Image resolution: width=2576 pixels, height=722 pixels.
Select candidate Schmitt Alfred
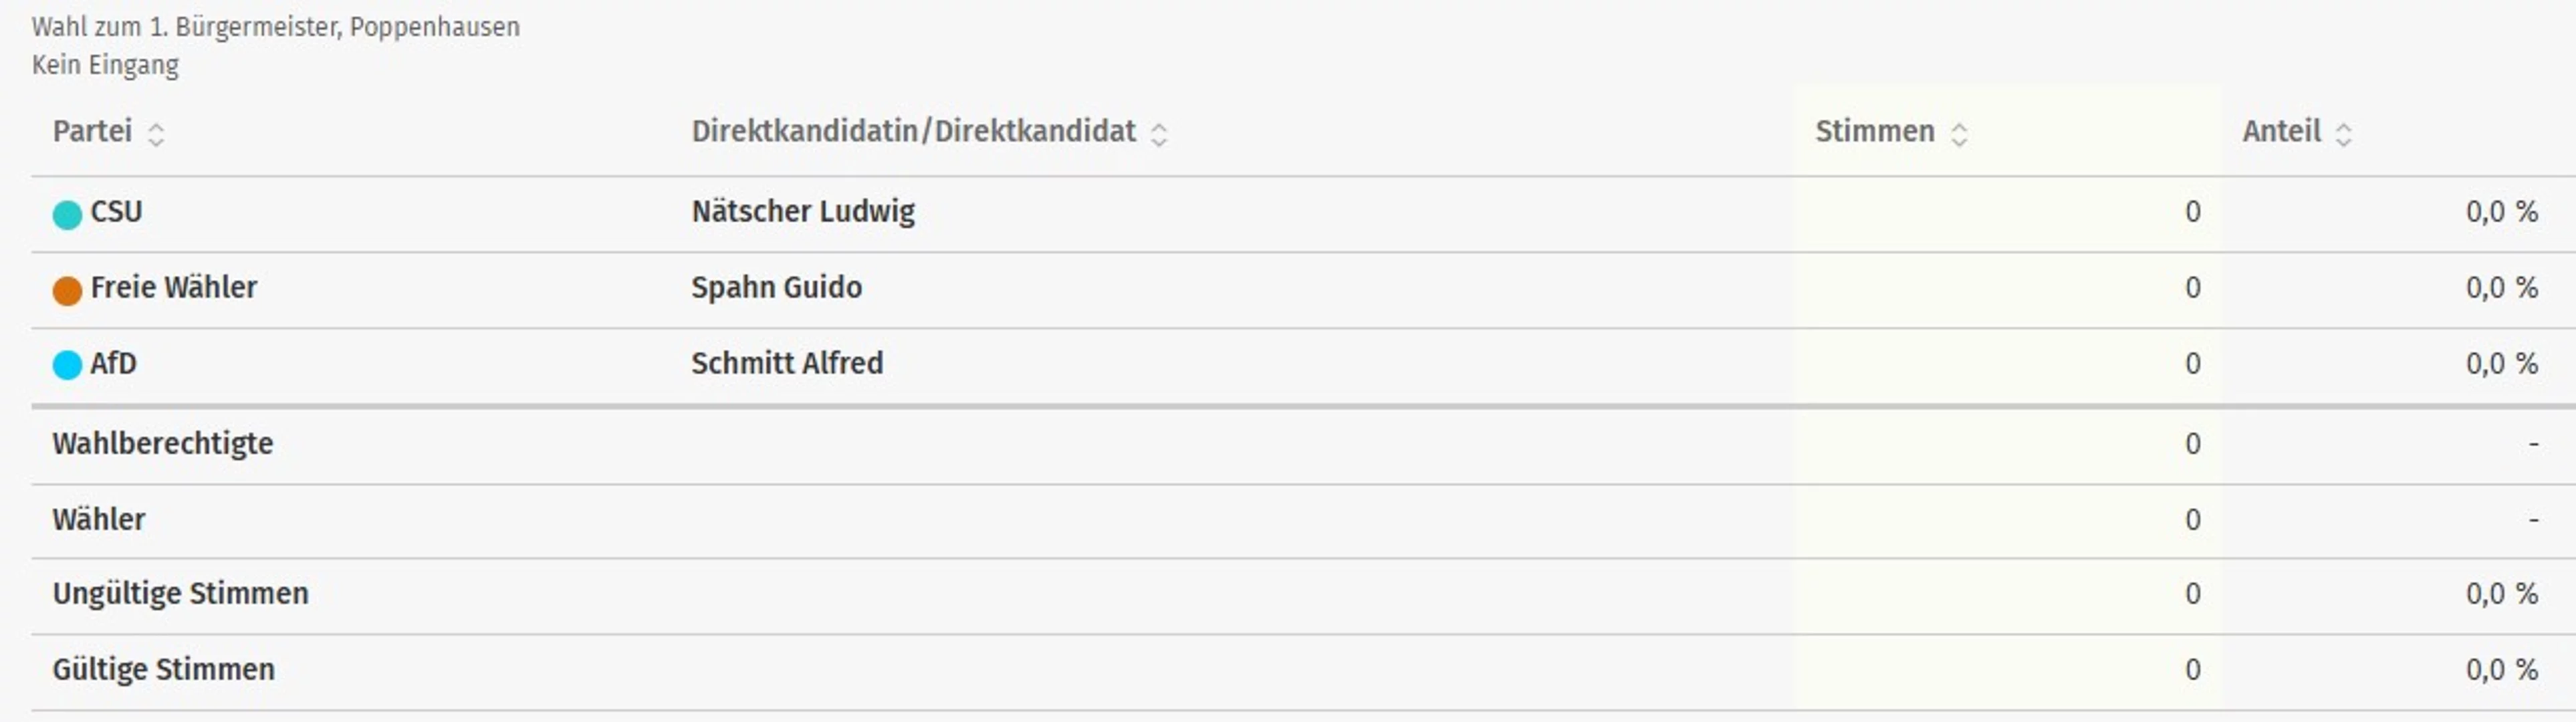[x=787, y=363]
